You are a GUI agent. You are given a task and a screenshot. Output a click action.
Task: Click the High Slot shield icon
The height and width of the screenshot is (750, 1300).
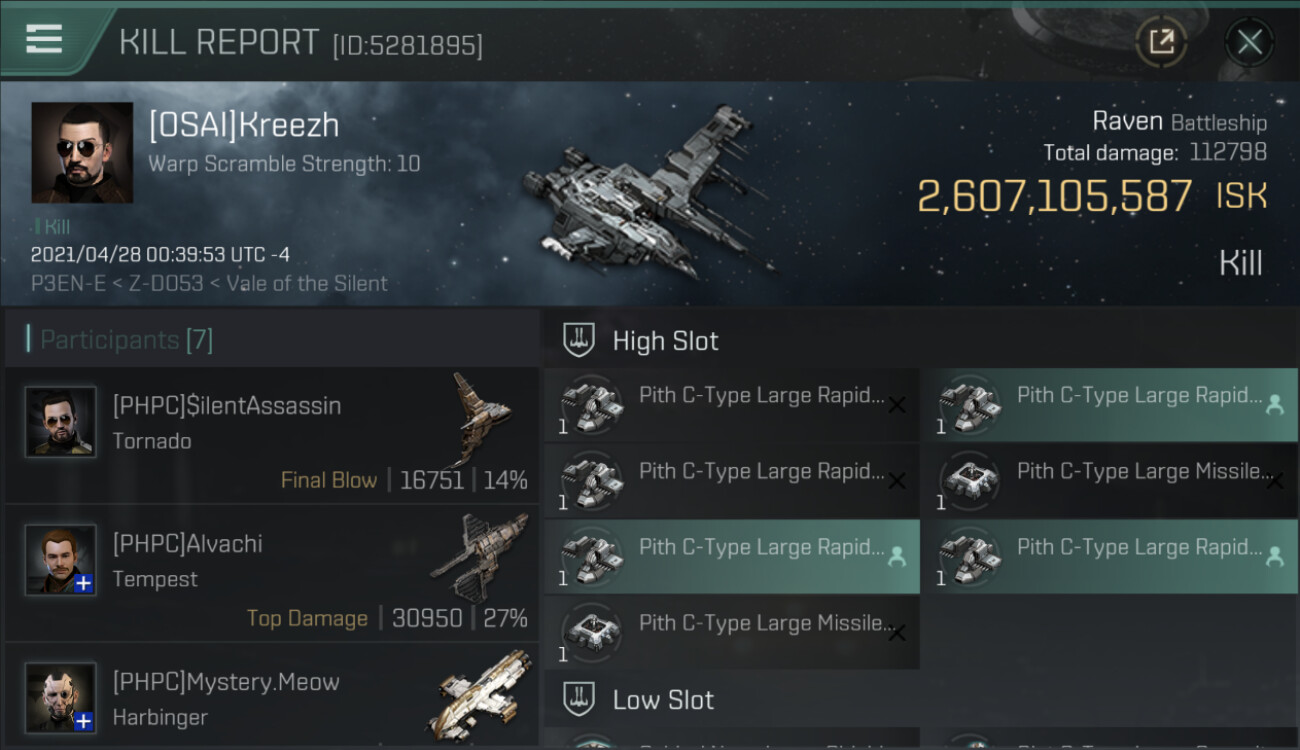[x=579, y=340]
